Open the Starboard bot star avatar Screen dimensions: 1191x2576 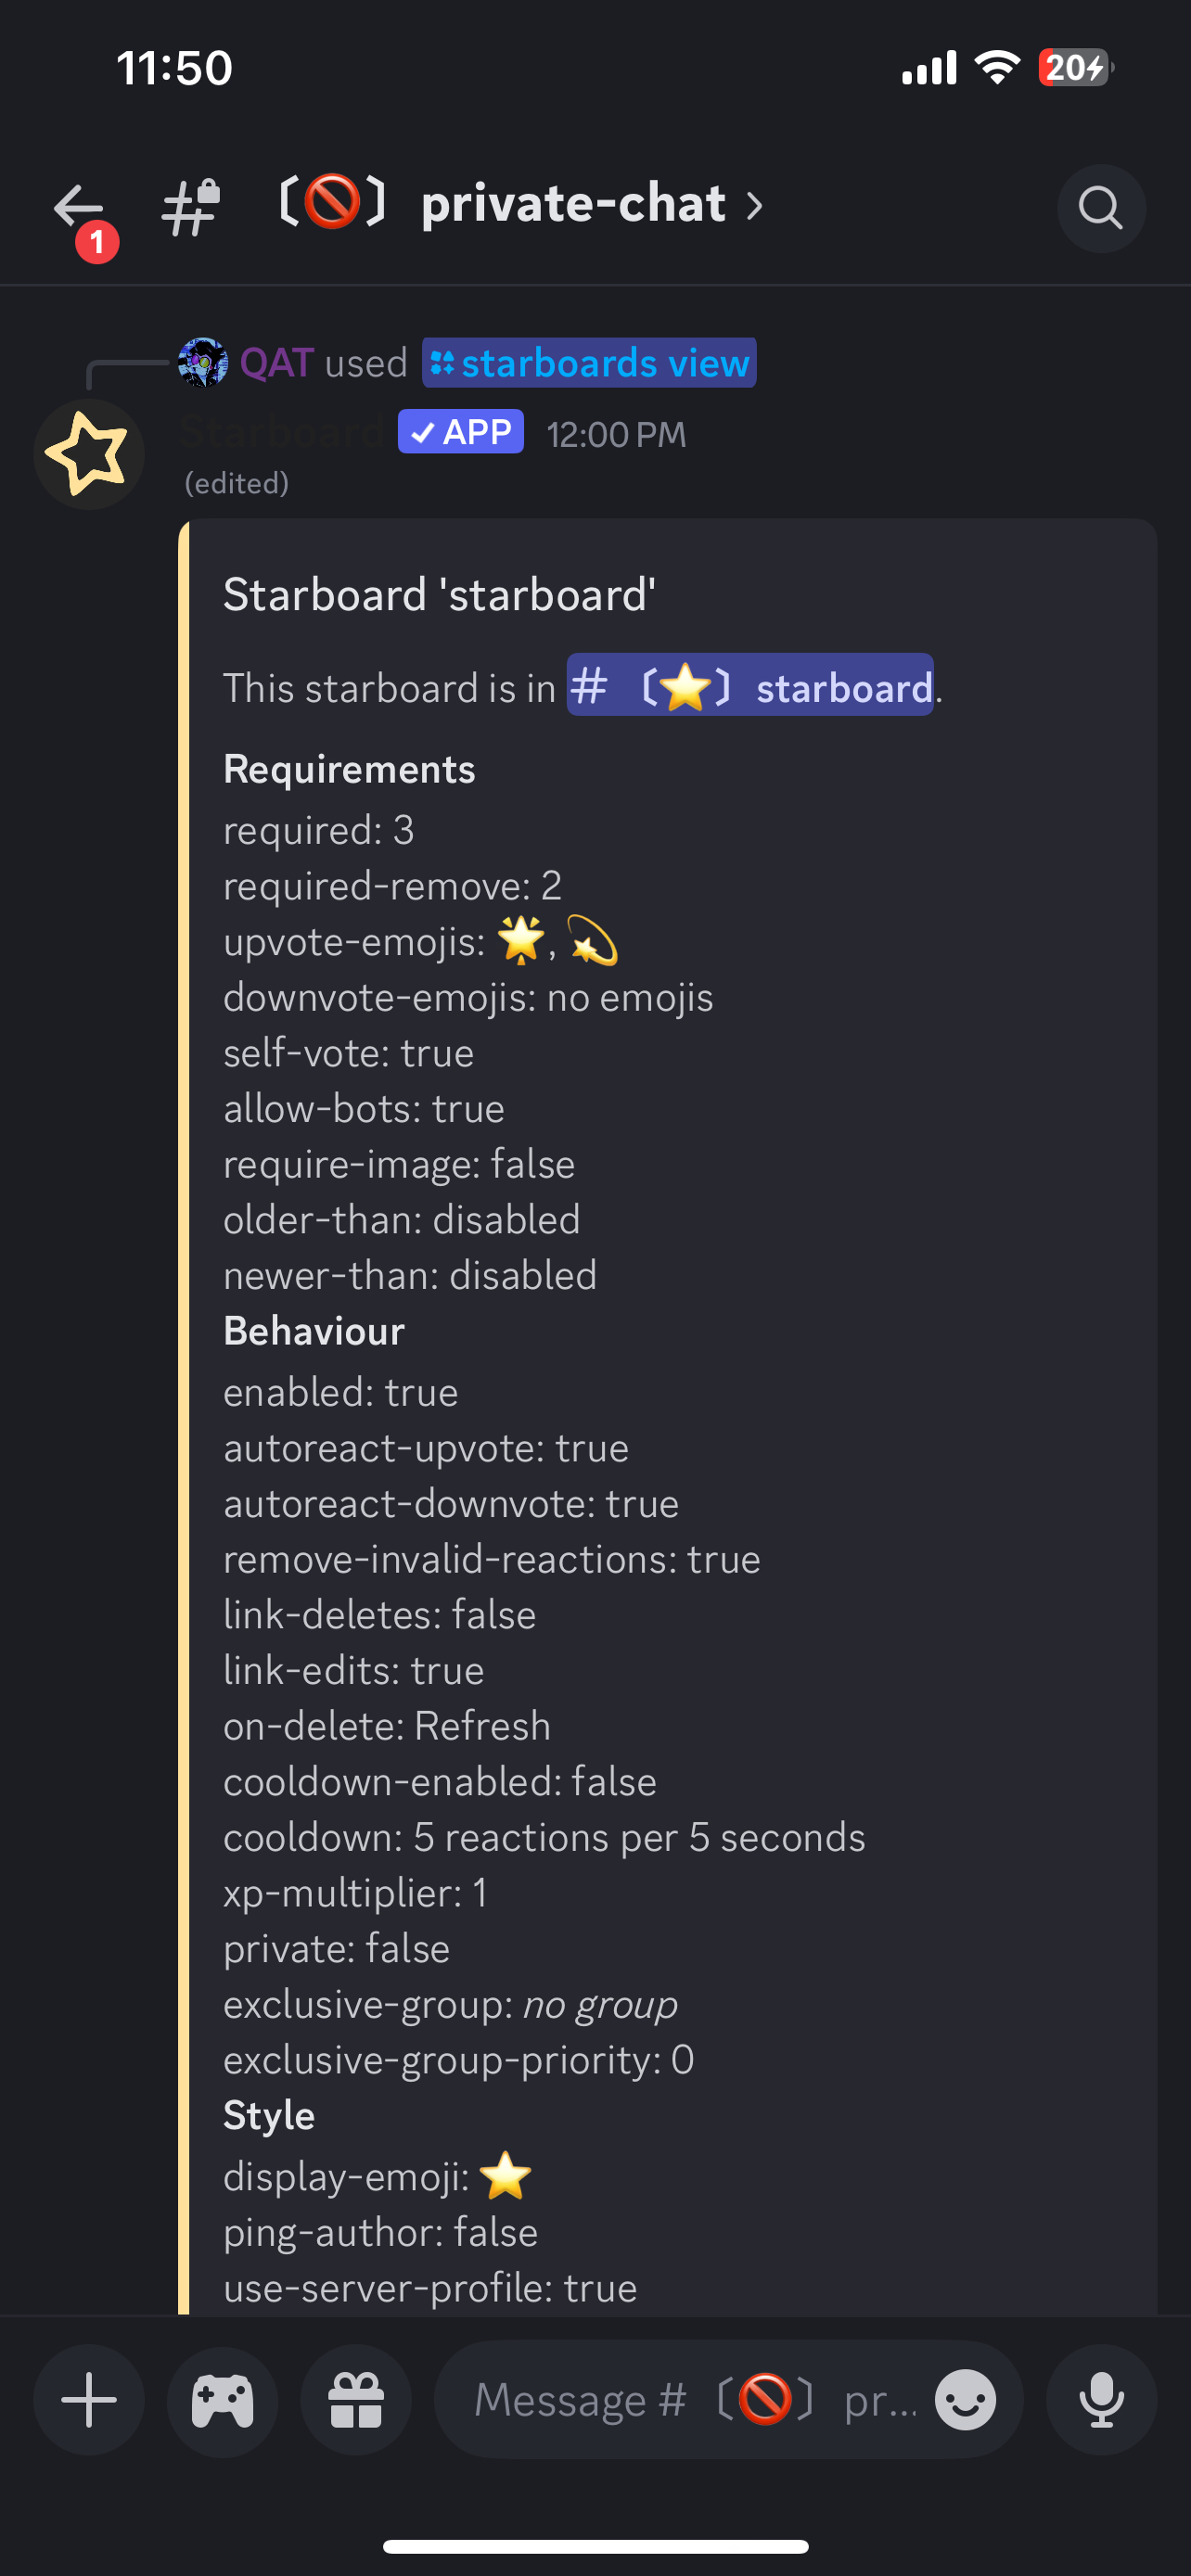(89, 454)
